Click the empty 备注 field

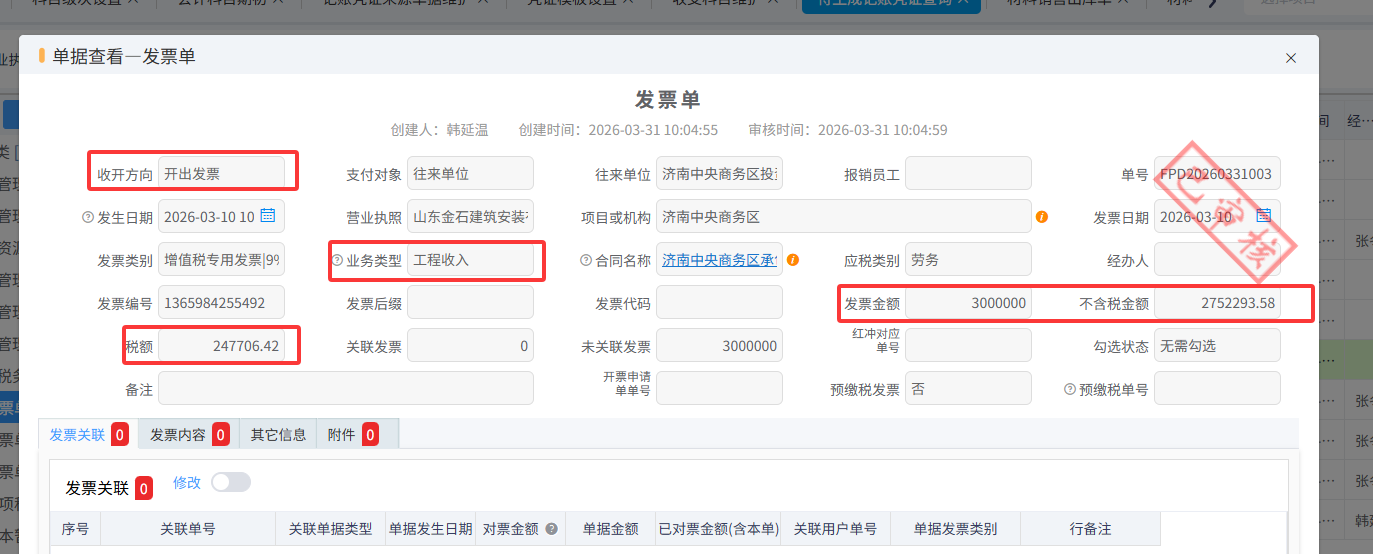click(346, 389)
